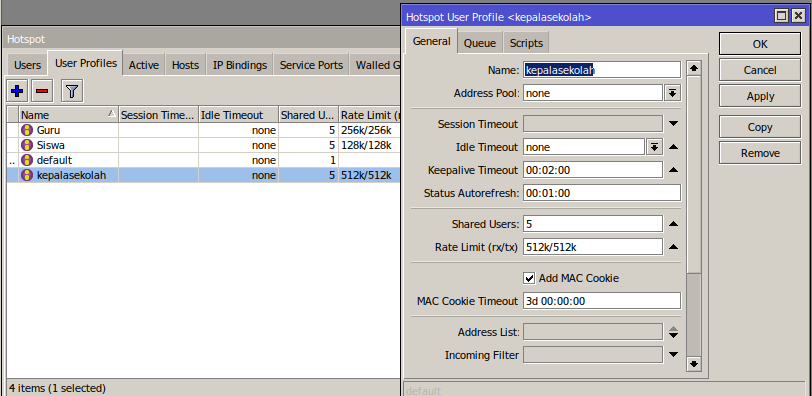Open the Active tab in Hotspot
Image resolution: width=812 pixels, height=396 pixels.
click(143, 65)
